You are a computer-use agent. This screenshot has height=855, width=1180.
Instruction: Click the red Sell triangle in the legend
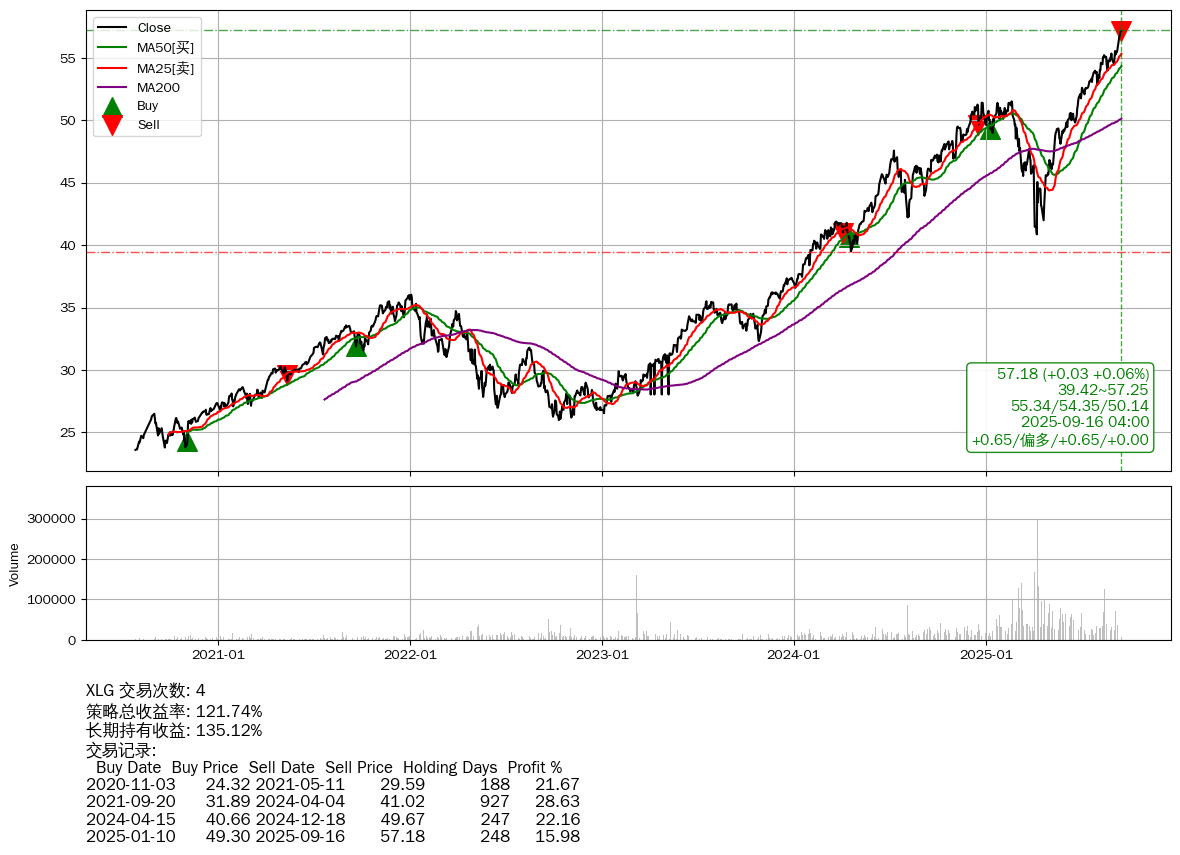pyautogui.click(x=113, y=125)
